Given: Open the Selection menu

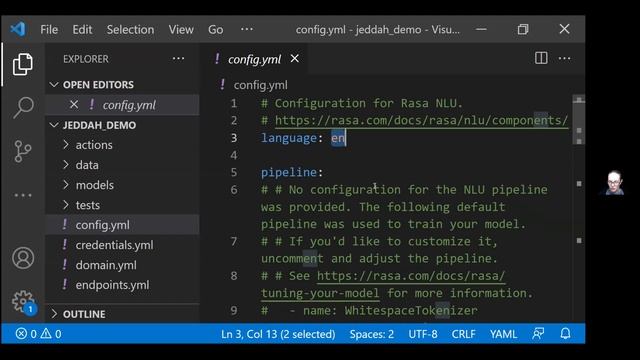Looking at the screenshot, I should [x=131, y=29].
